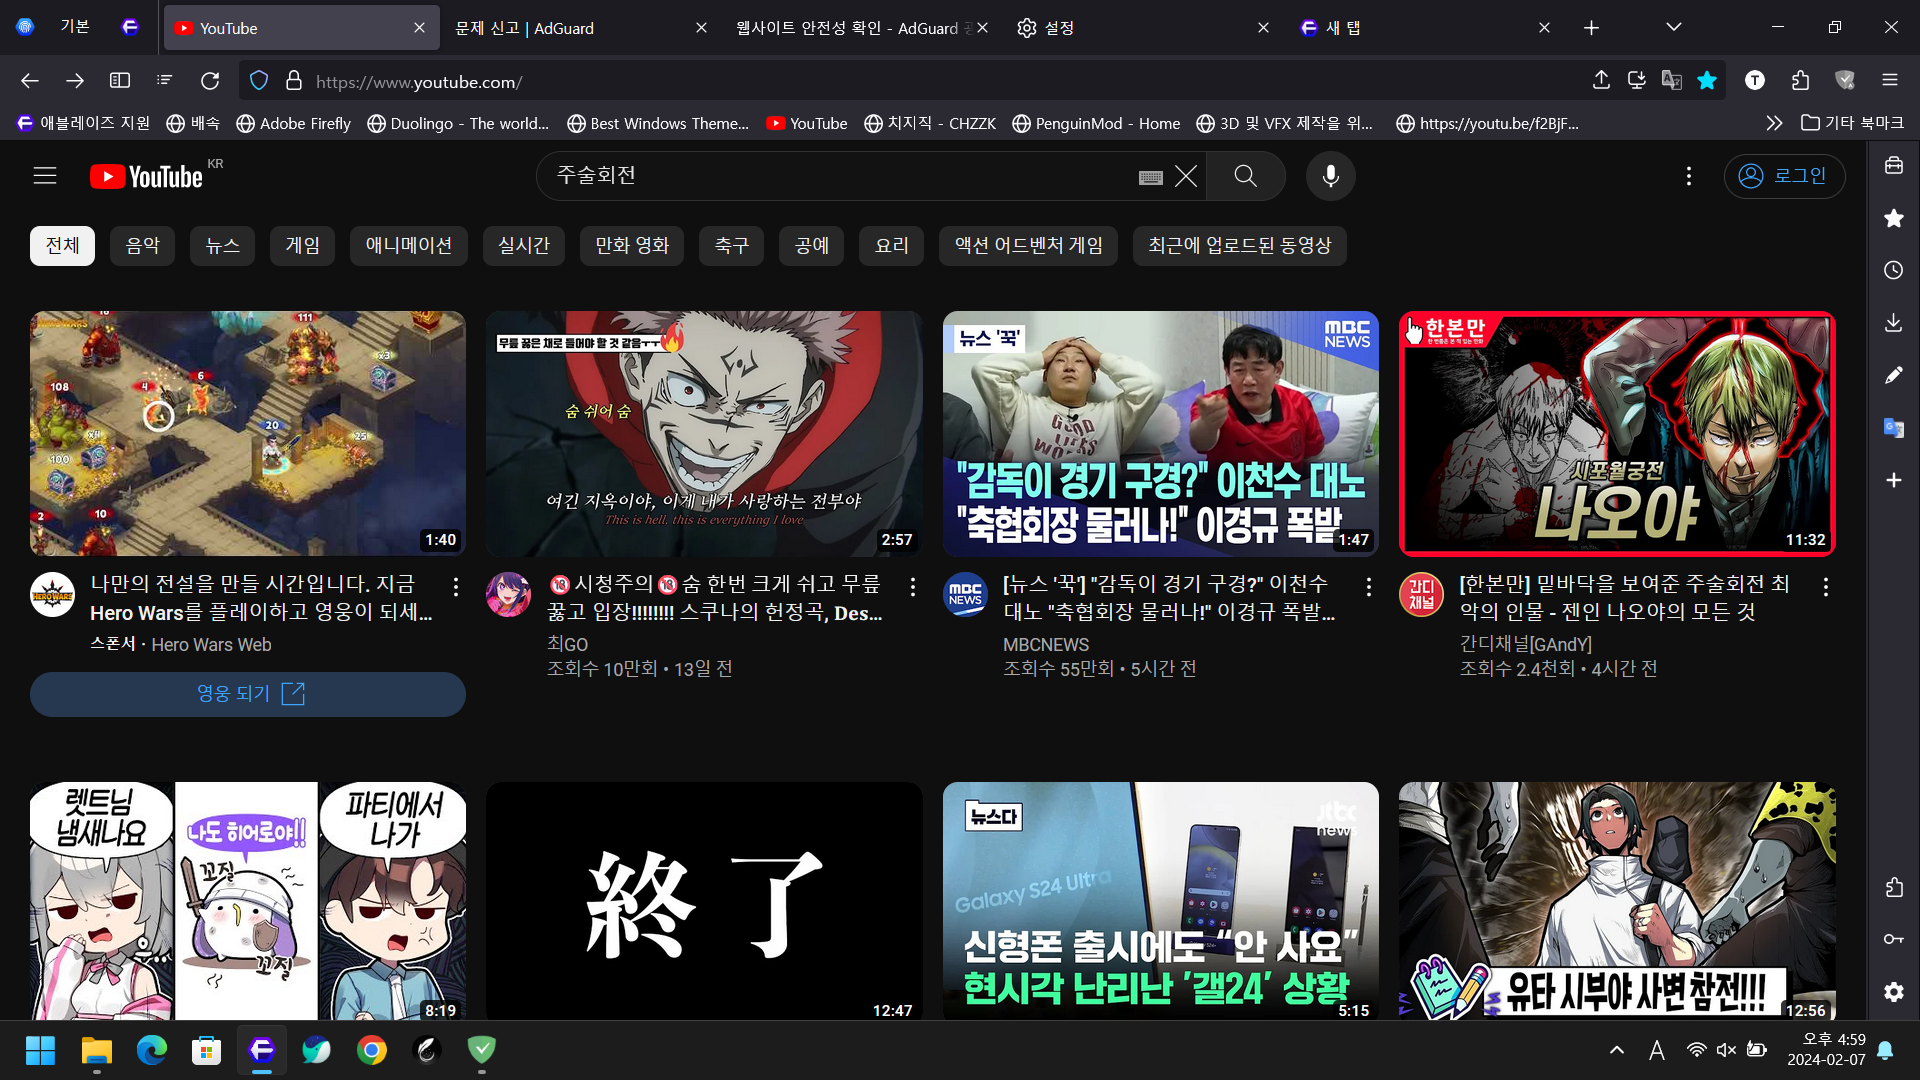
Task: Click the 영웅 되기 ad button
Action: [248, 694]
